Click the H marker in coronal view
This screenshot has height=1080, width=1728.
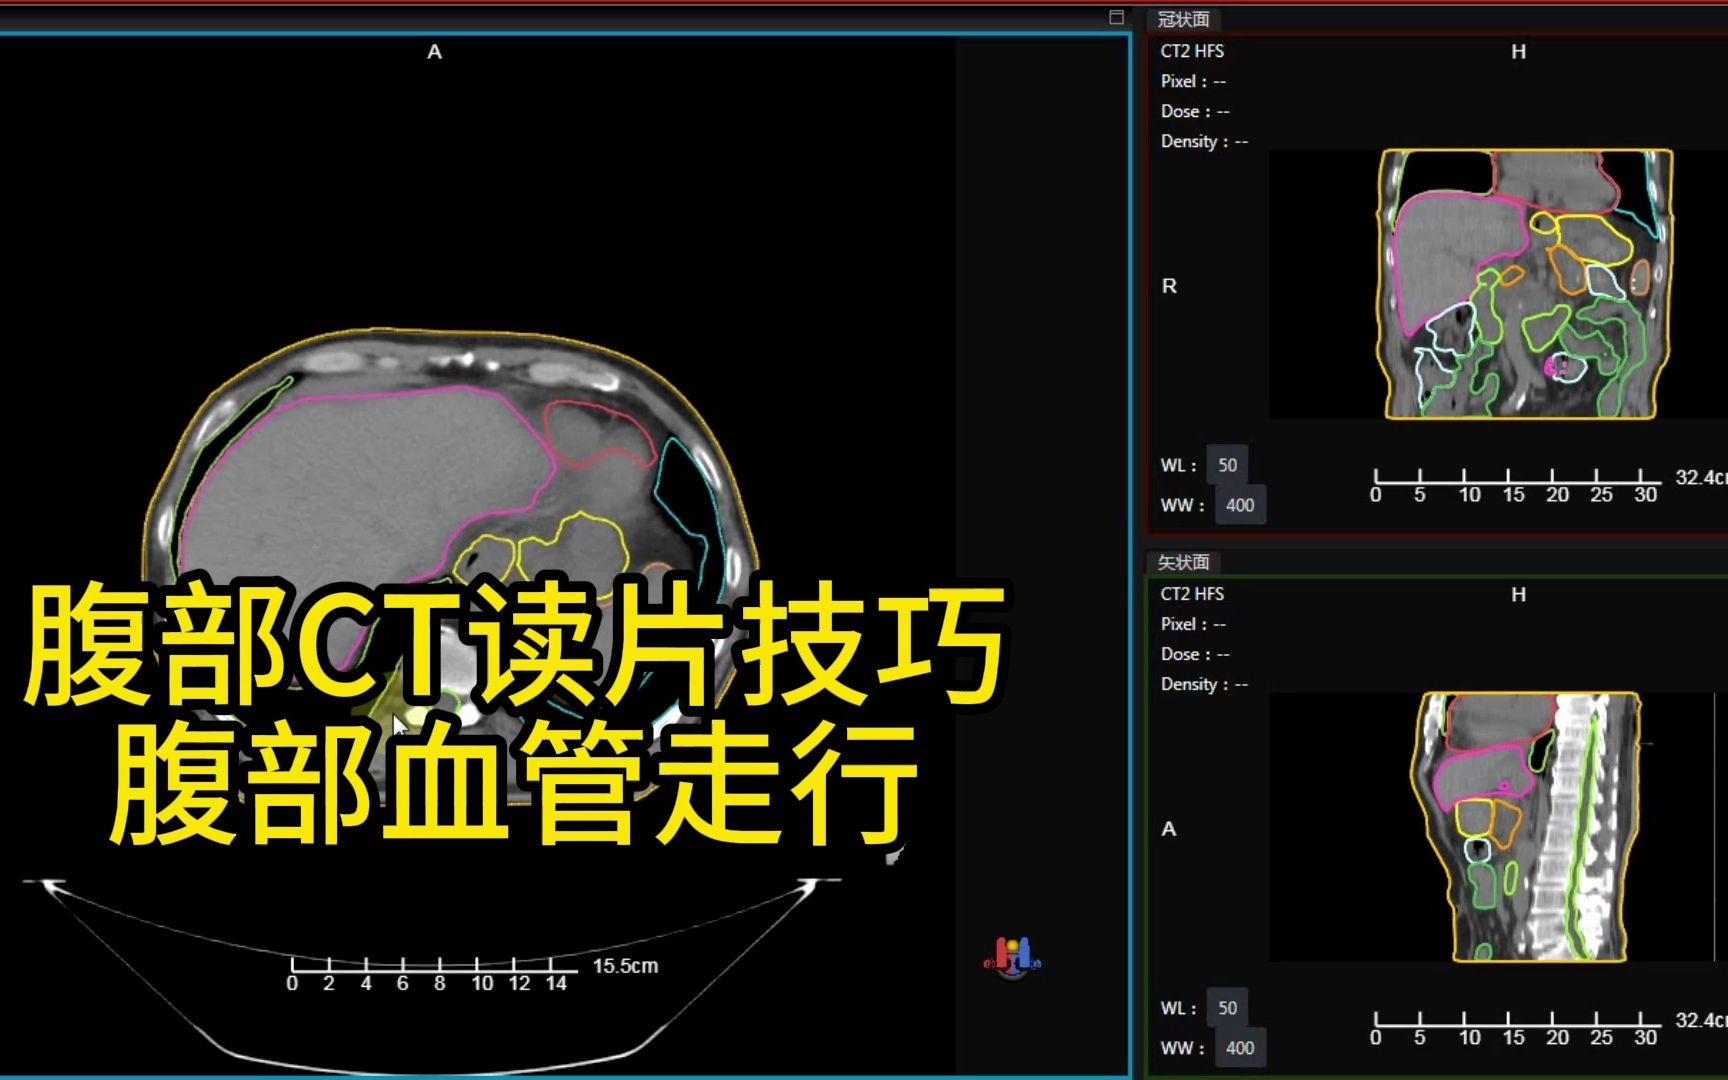pos(1518,52)
